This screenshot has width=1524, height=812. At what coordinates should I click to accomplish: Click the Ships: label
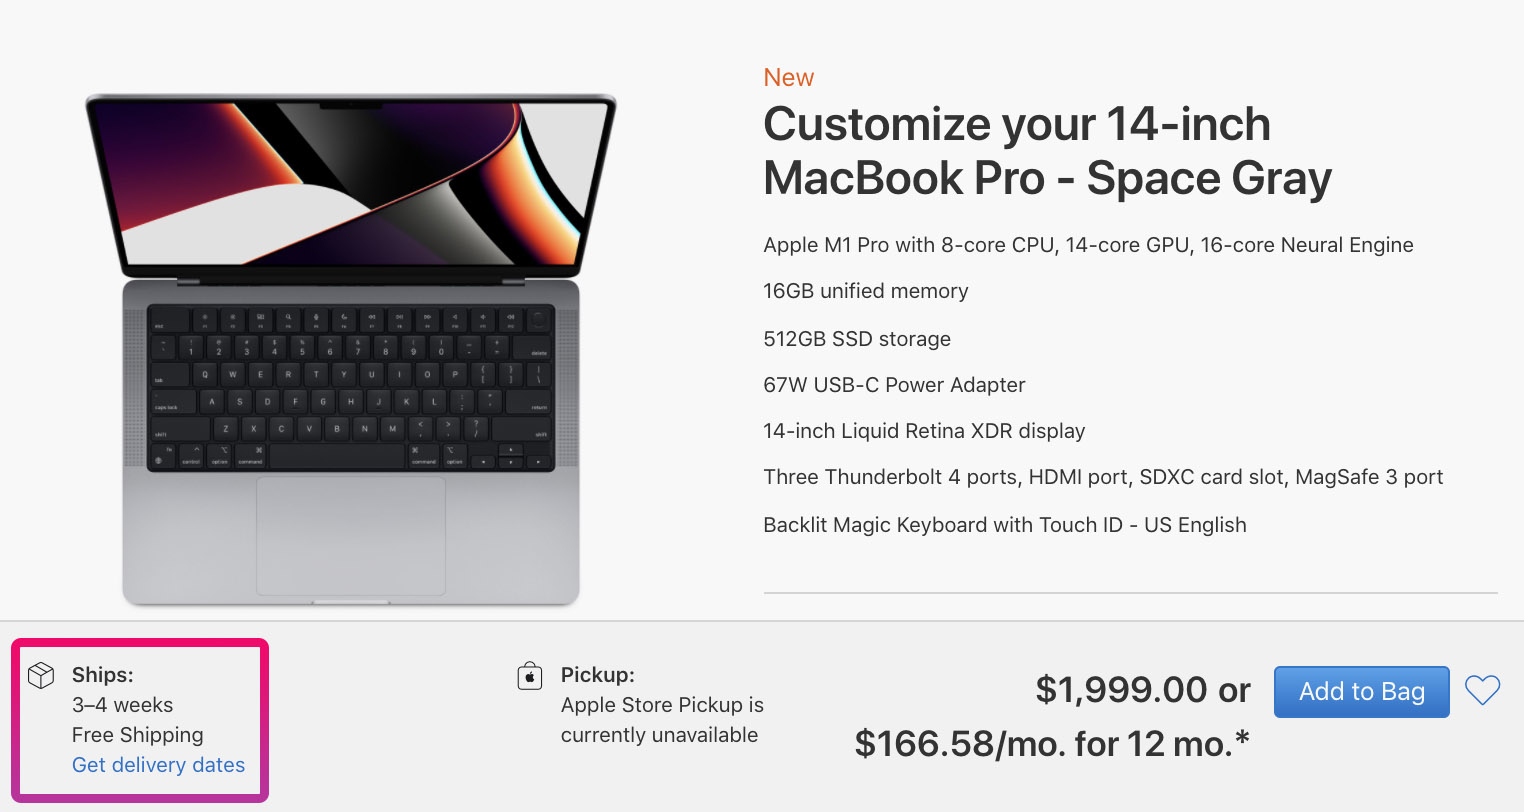(x=103, y=675)
